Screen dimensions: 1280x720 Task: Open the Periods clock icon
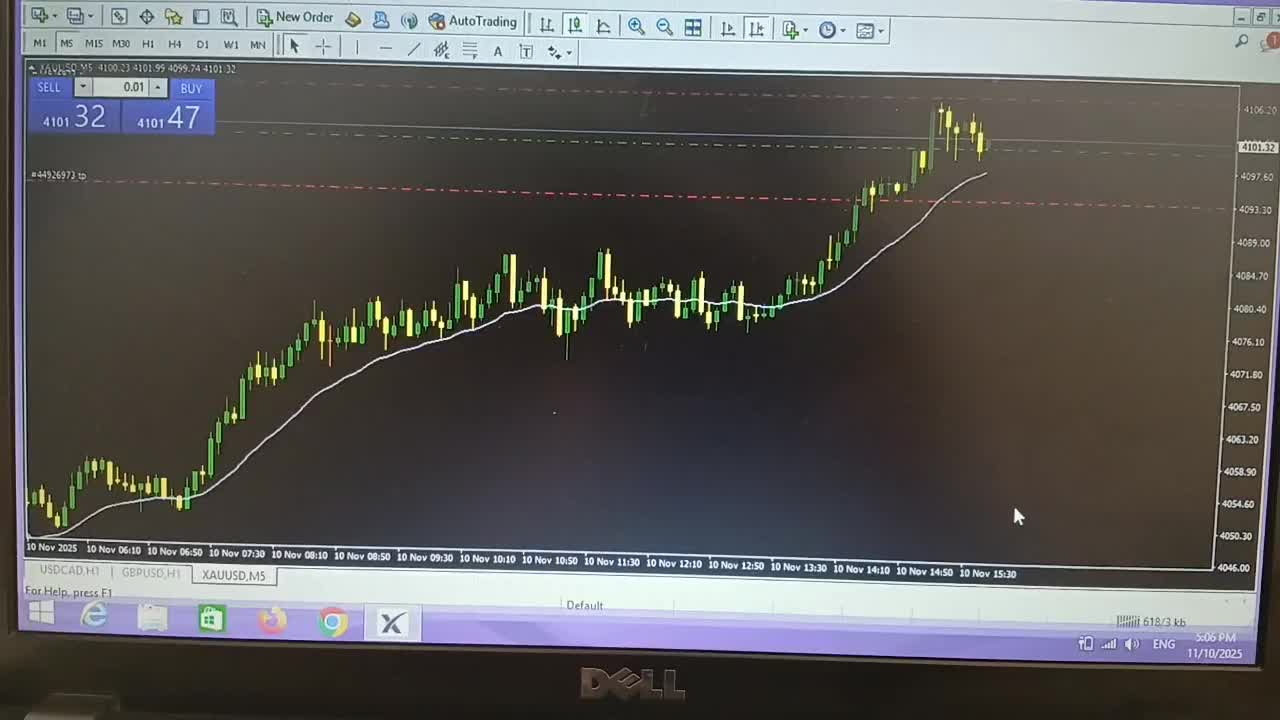(827, 30)
